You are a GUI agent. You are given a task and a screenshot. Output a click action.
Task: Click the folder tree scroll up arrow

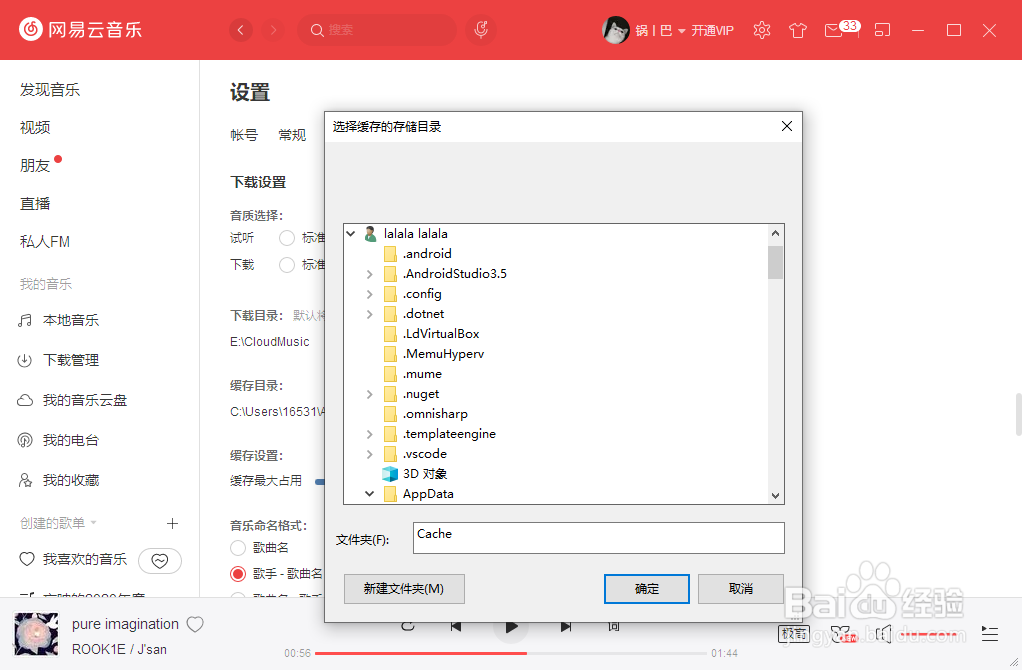[775, 233]
